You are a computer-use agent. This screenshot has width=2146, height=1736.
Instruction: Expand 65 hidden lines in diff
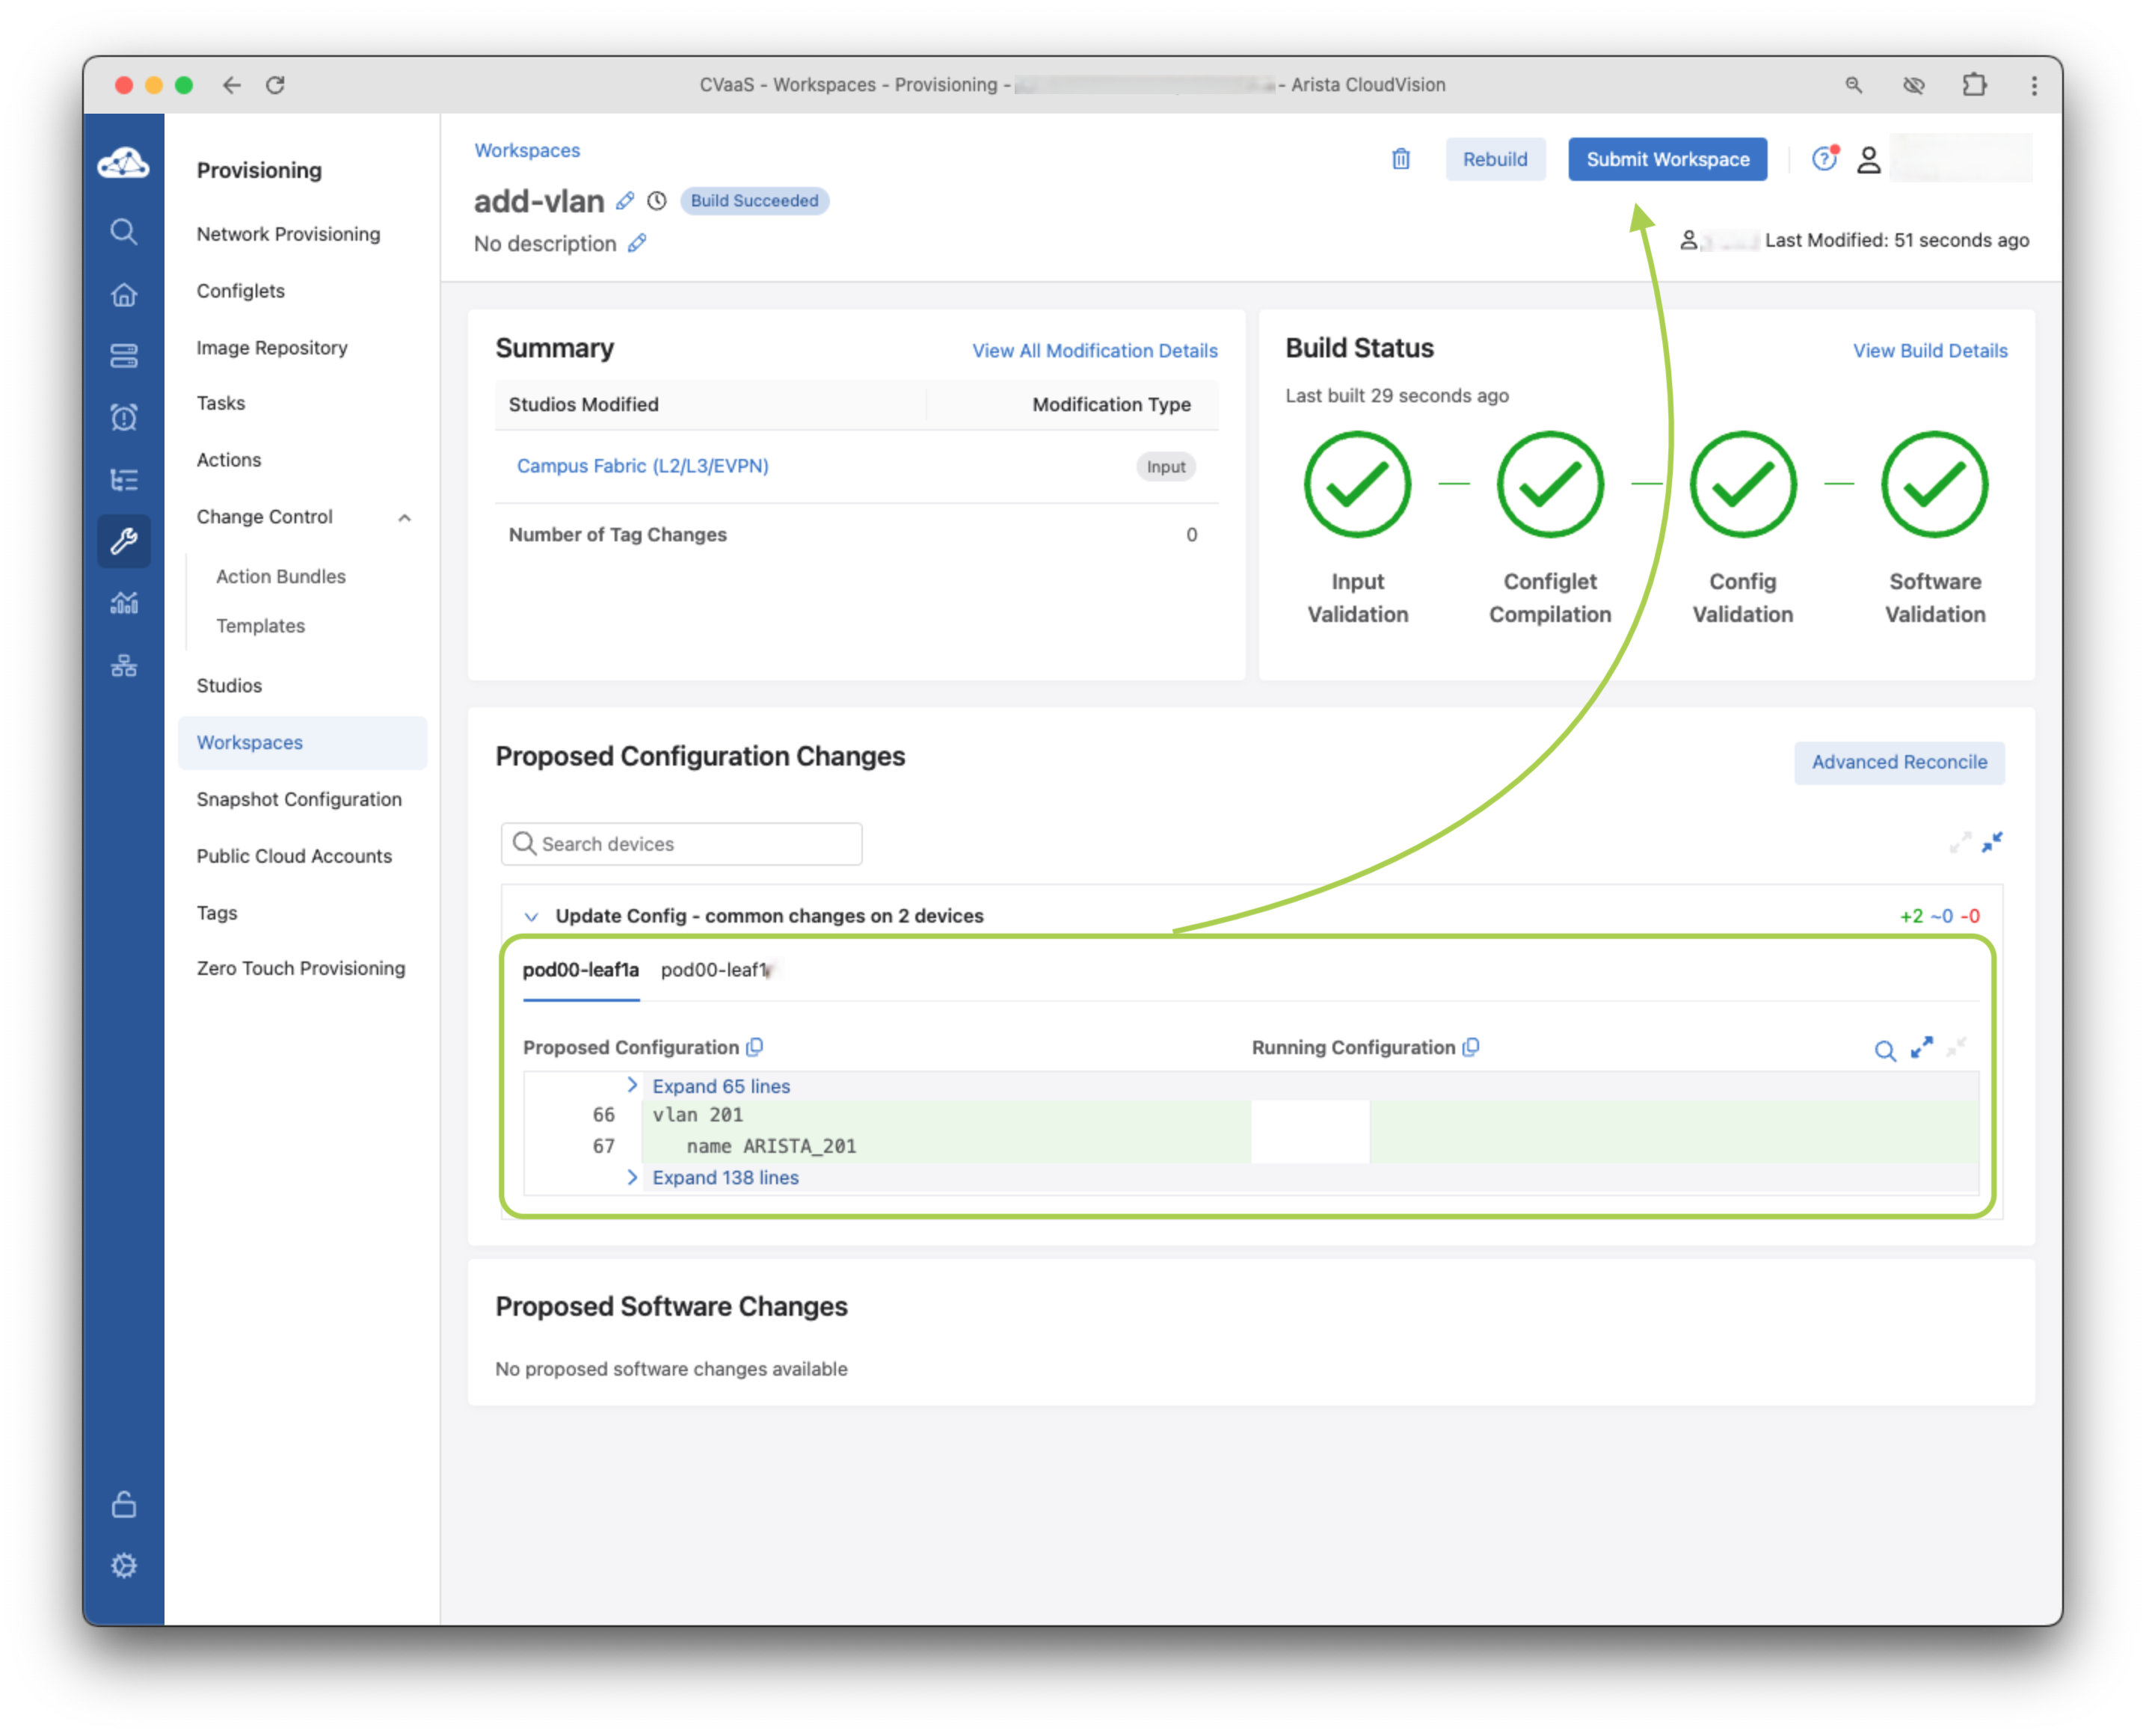[720, 1086]
